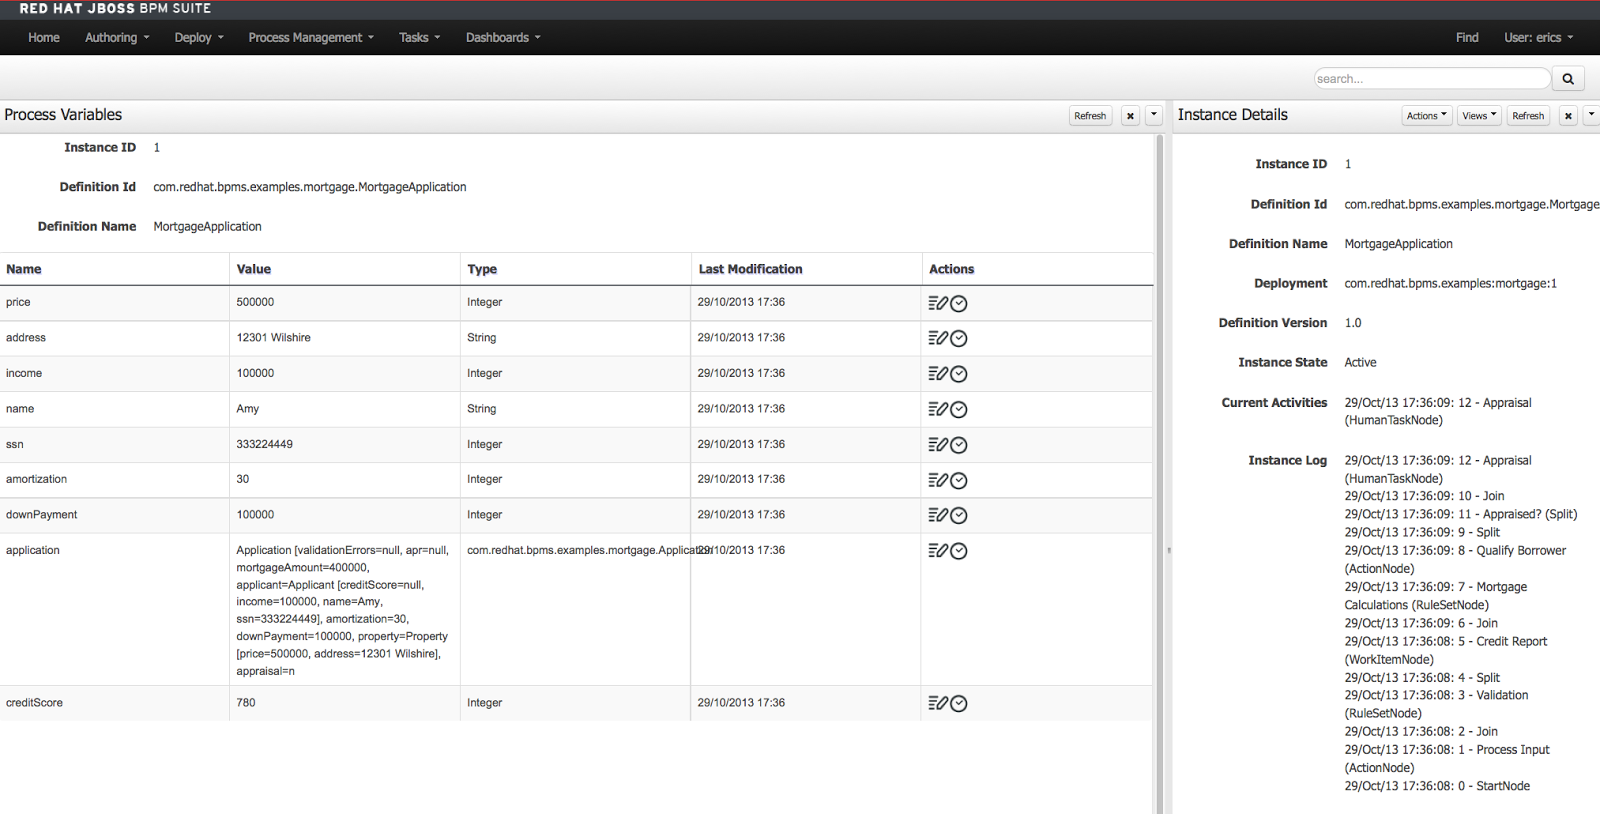Click the amortization value 30
Screen dimensions: 1600x814
click(243, 479)
